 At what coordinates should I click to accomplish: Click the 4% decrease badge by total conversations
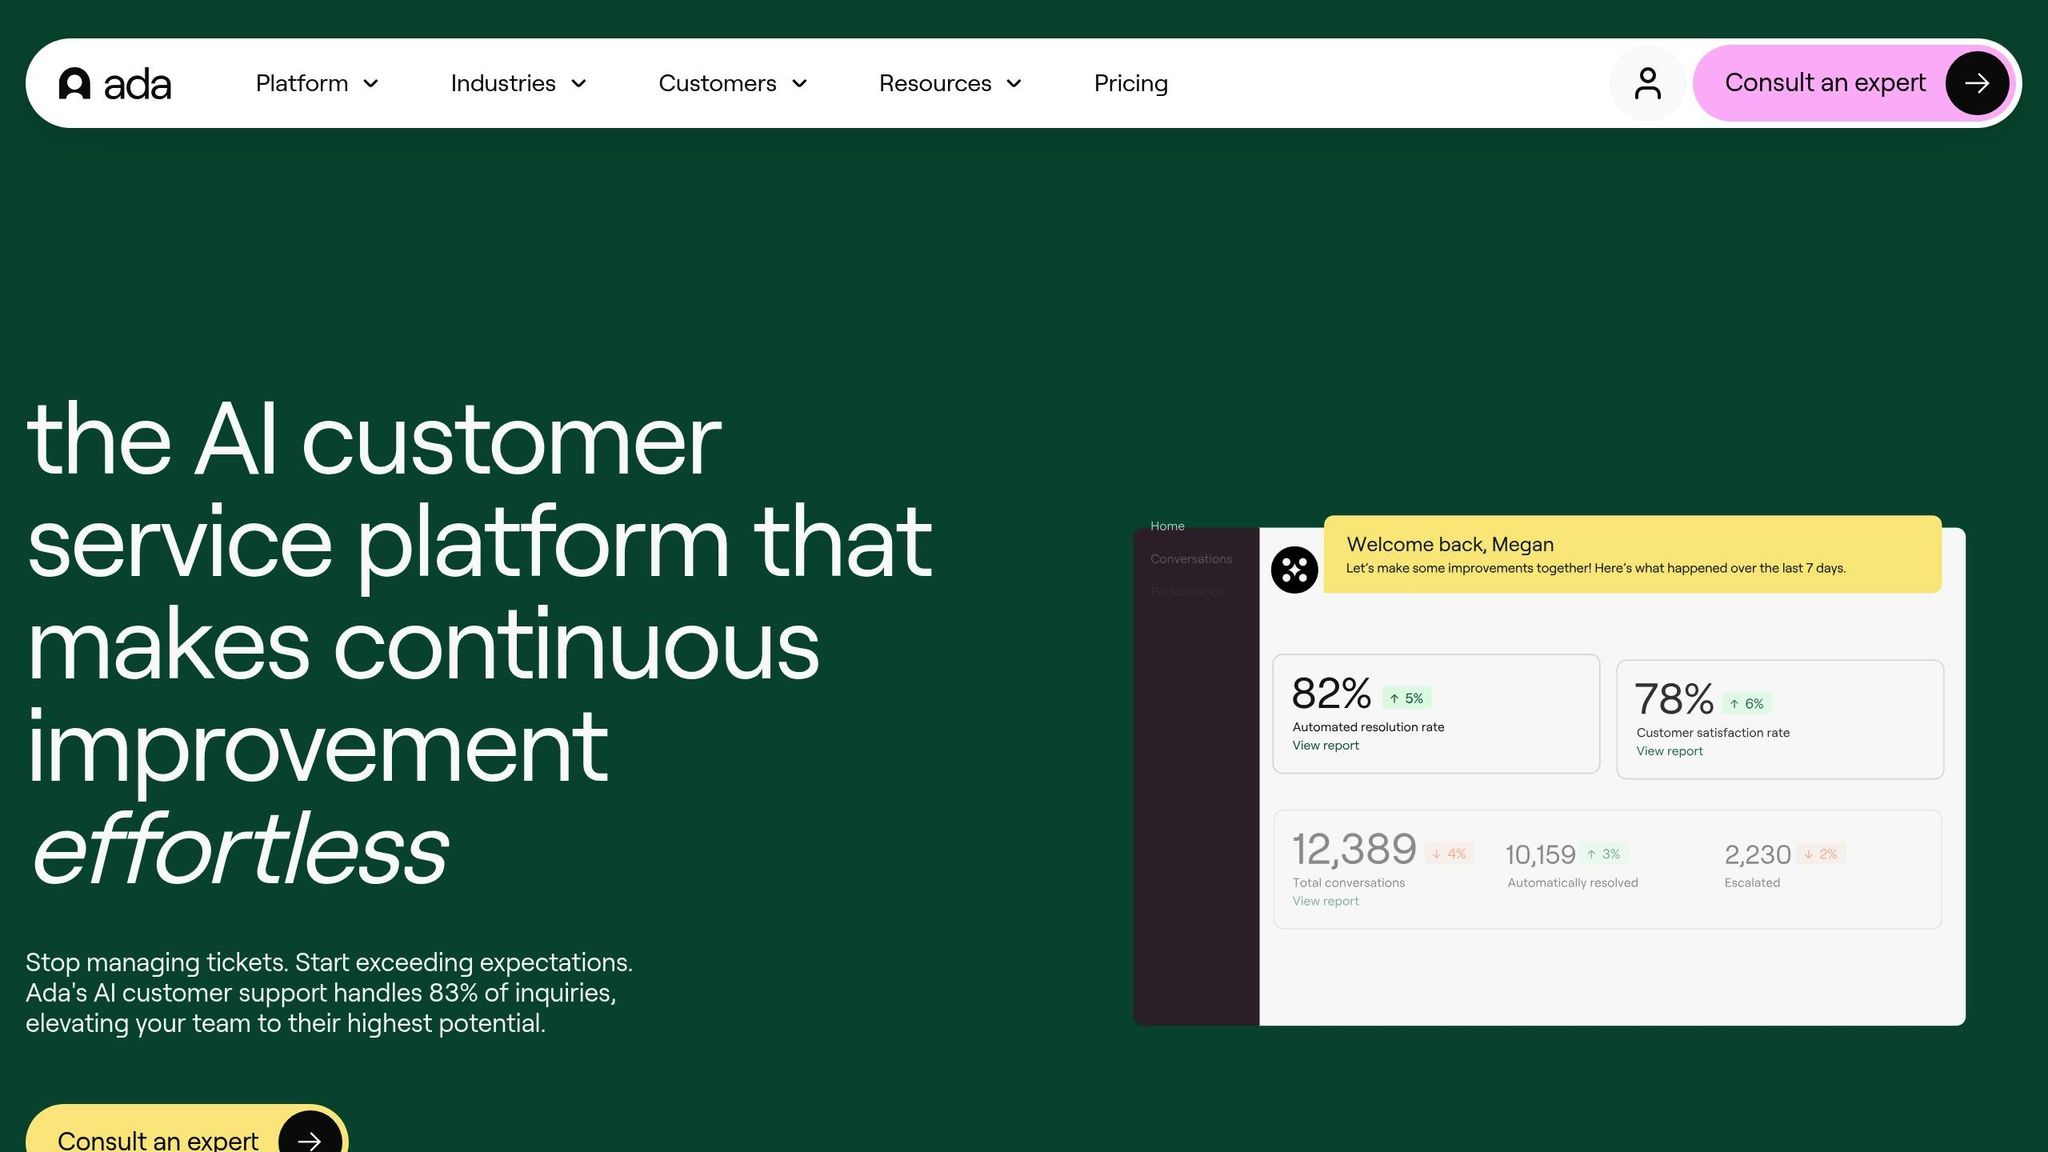coord(1449,854)
